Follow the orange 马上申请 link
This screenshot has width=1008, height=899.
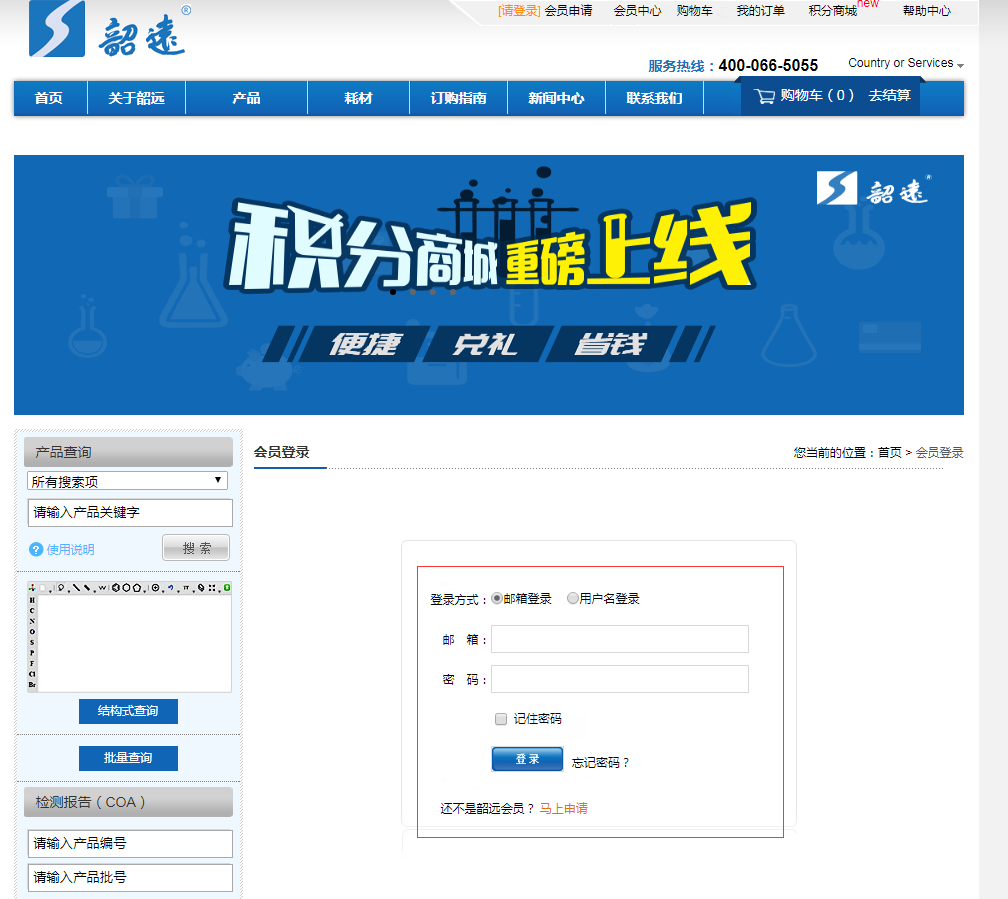[x=563, y=808]
